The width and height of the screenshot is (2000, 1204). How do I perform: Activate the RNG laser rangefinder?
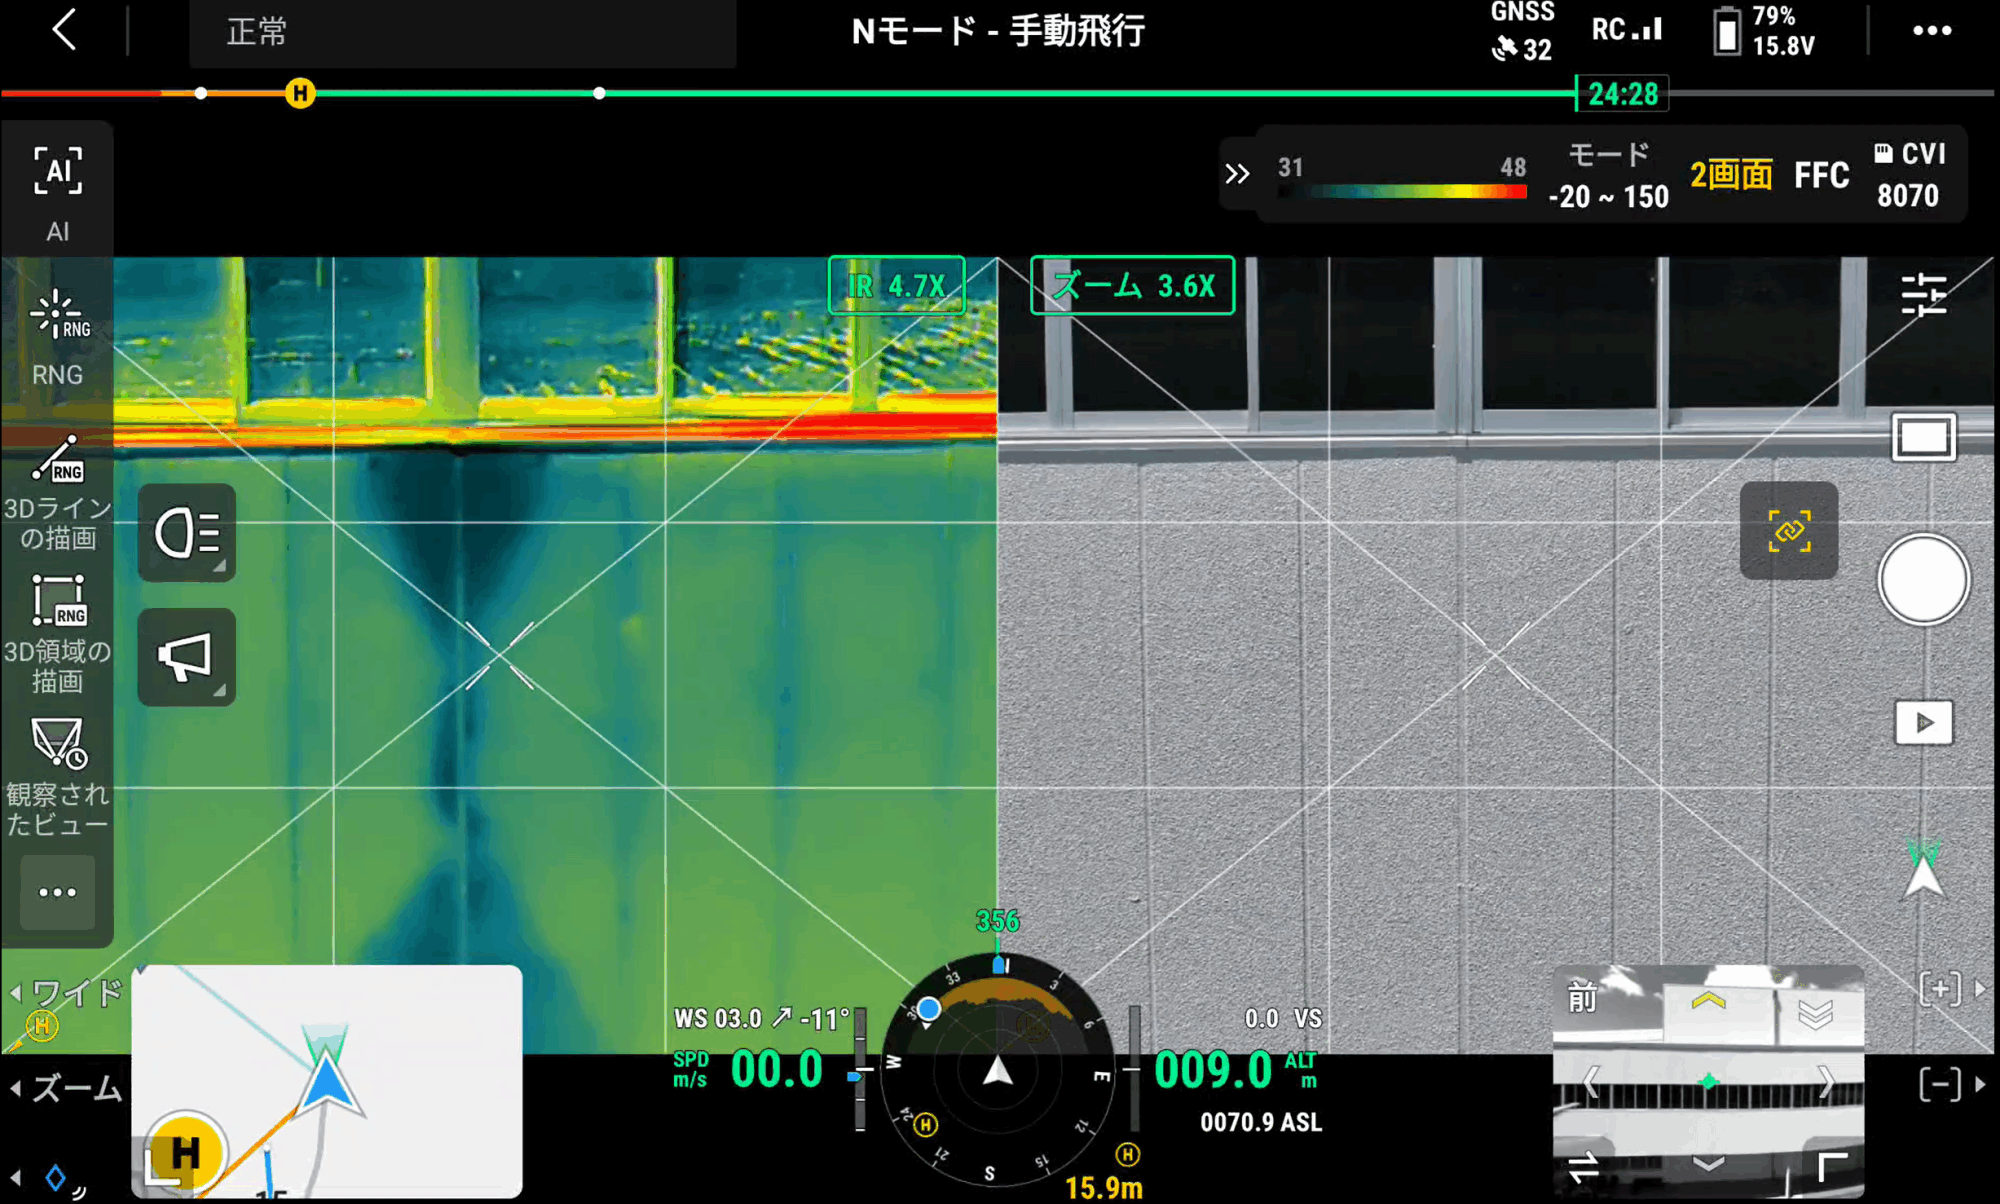pyautogui.click(x=58, y=338)
